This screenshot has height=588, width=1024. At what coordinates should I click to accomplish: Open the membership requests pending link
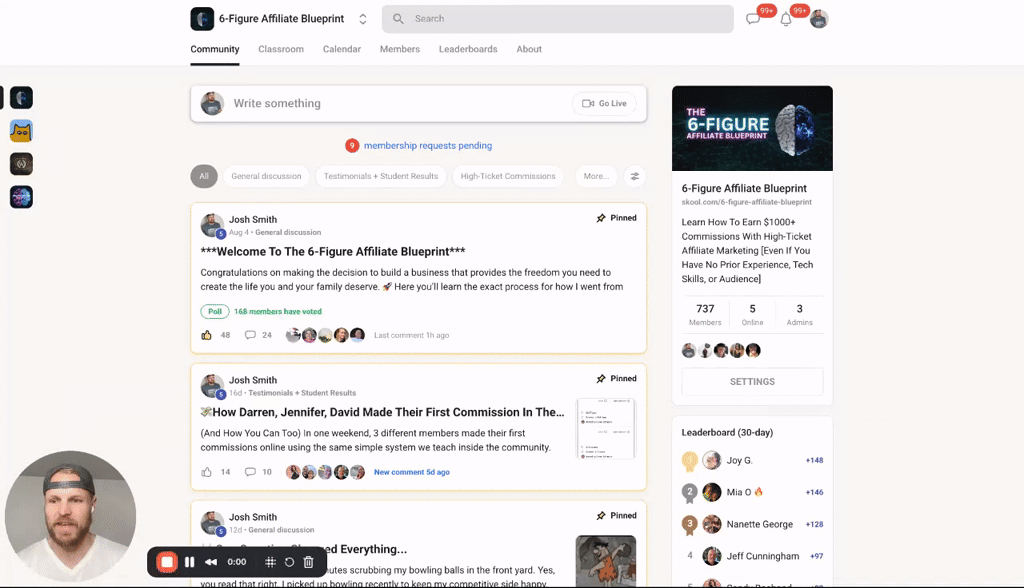click(x=428, y=146)
